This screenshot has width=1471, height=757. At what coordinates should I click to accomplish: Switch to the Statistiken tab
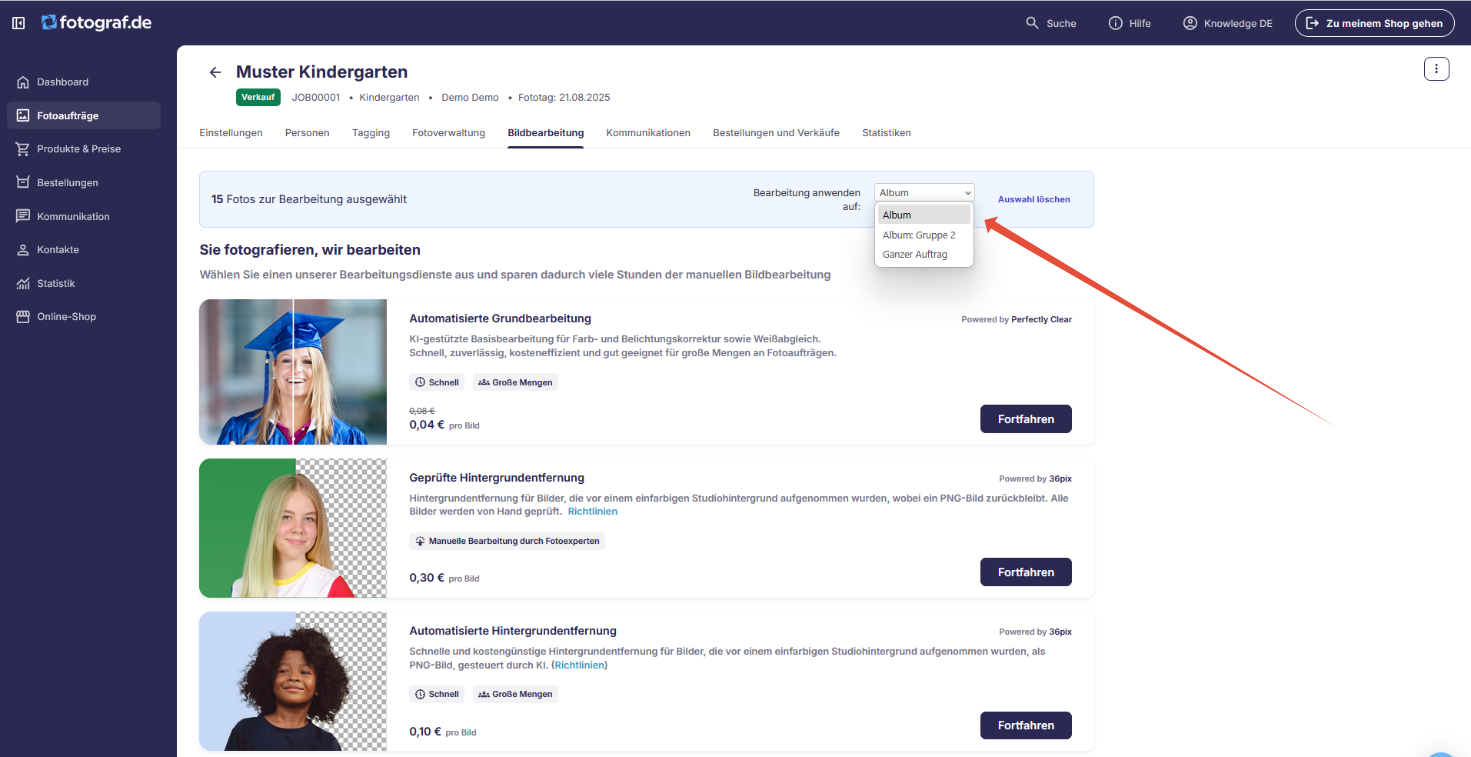point(886,133)
